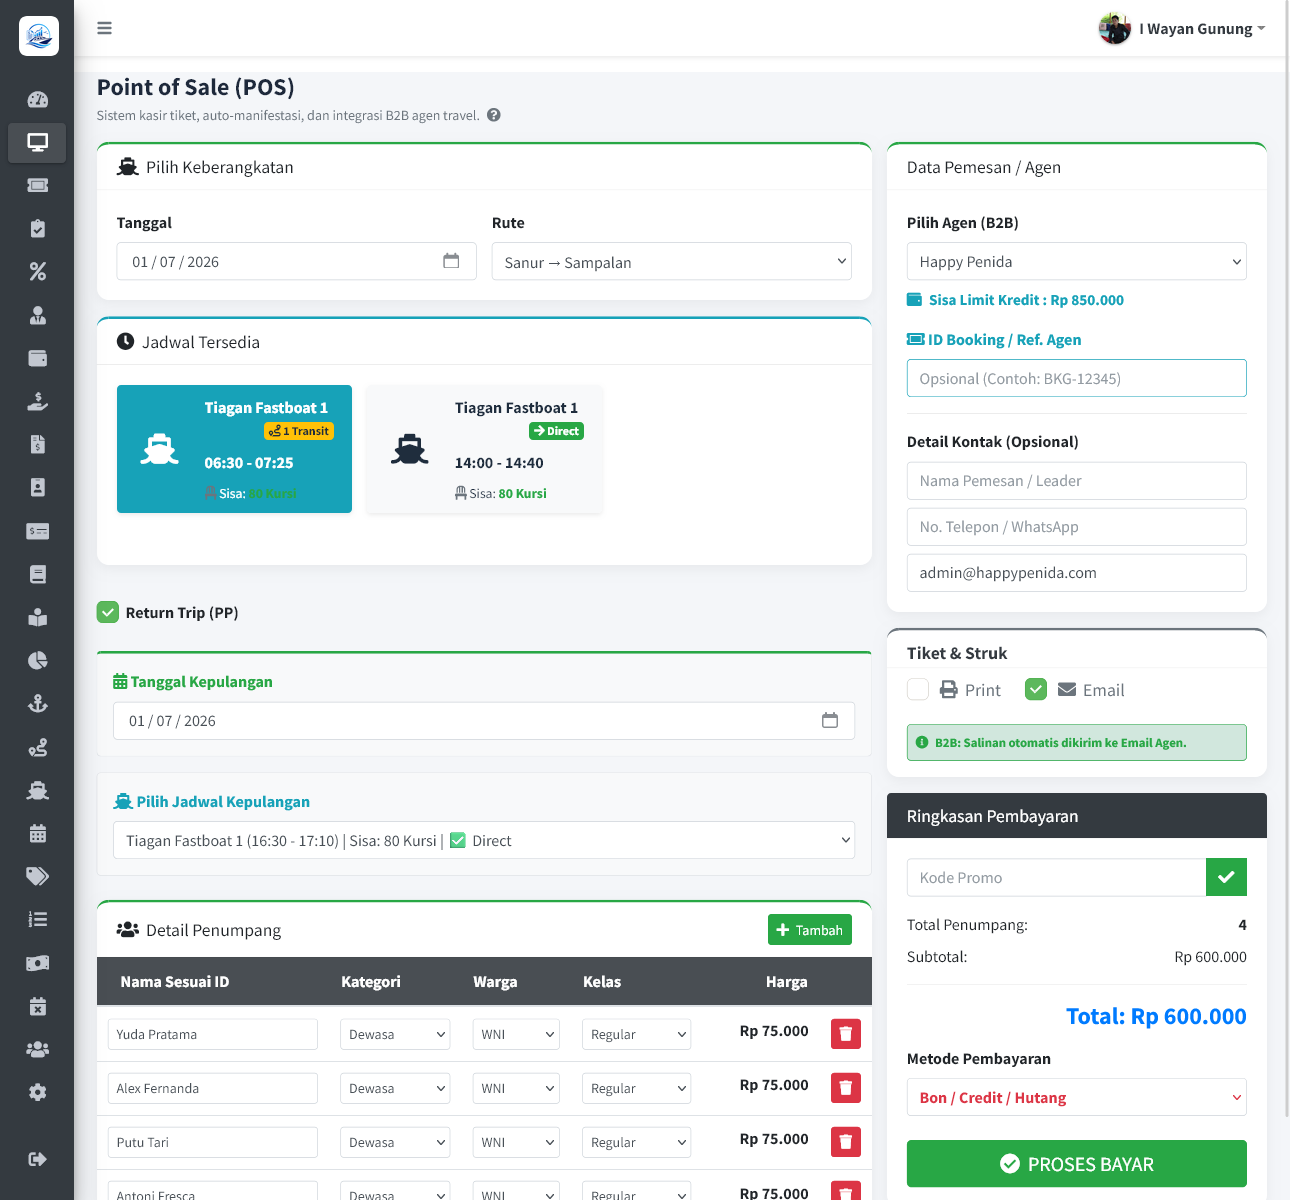1290x1200 pixels.
Task: Open the percent discount icon in sidebar
Action: point(37,272)
